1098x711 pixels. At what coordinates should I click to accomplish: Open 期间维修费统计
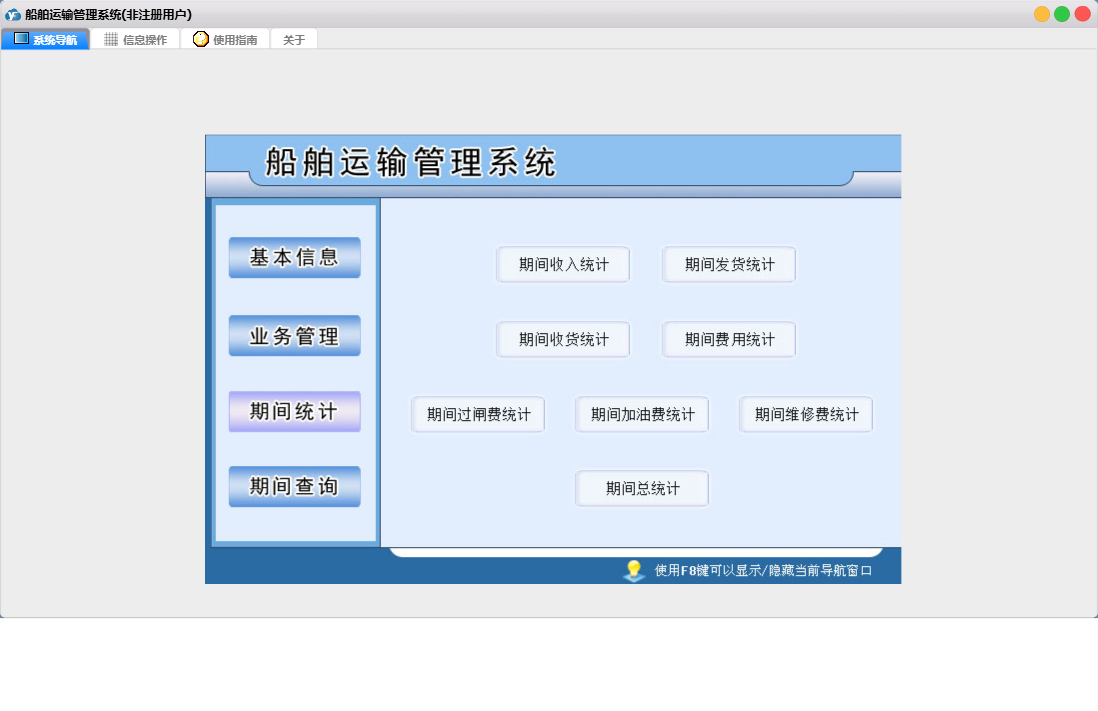pyautogui.click(x=806, y=414)
